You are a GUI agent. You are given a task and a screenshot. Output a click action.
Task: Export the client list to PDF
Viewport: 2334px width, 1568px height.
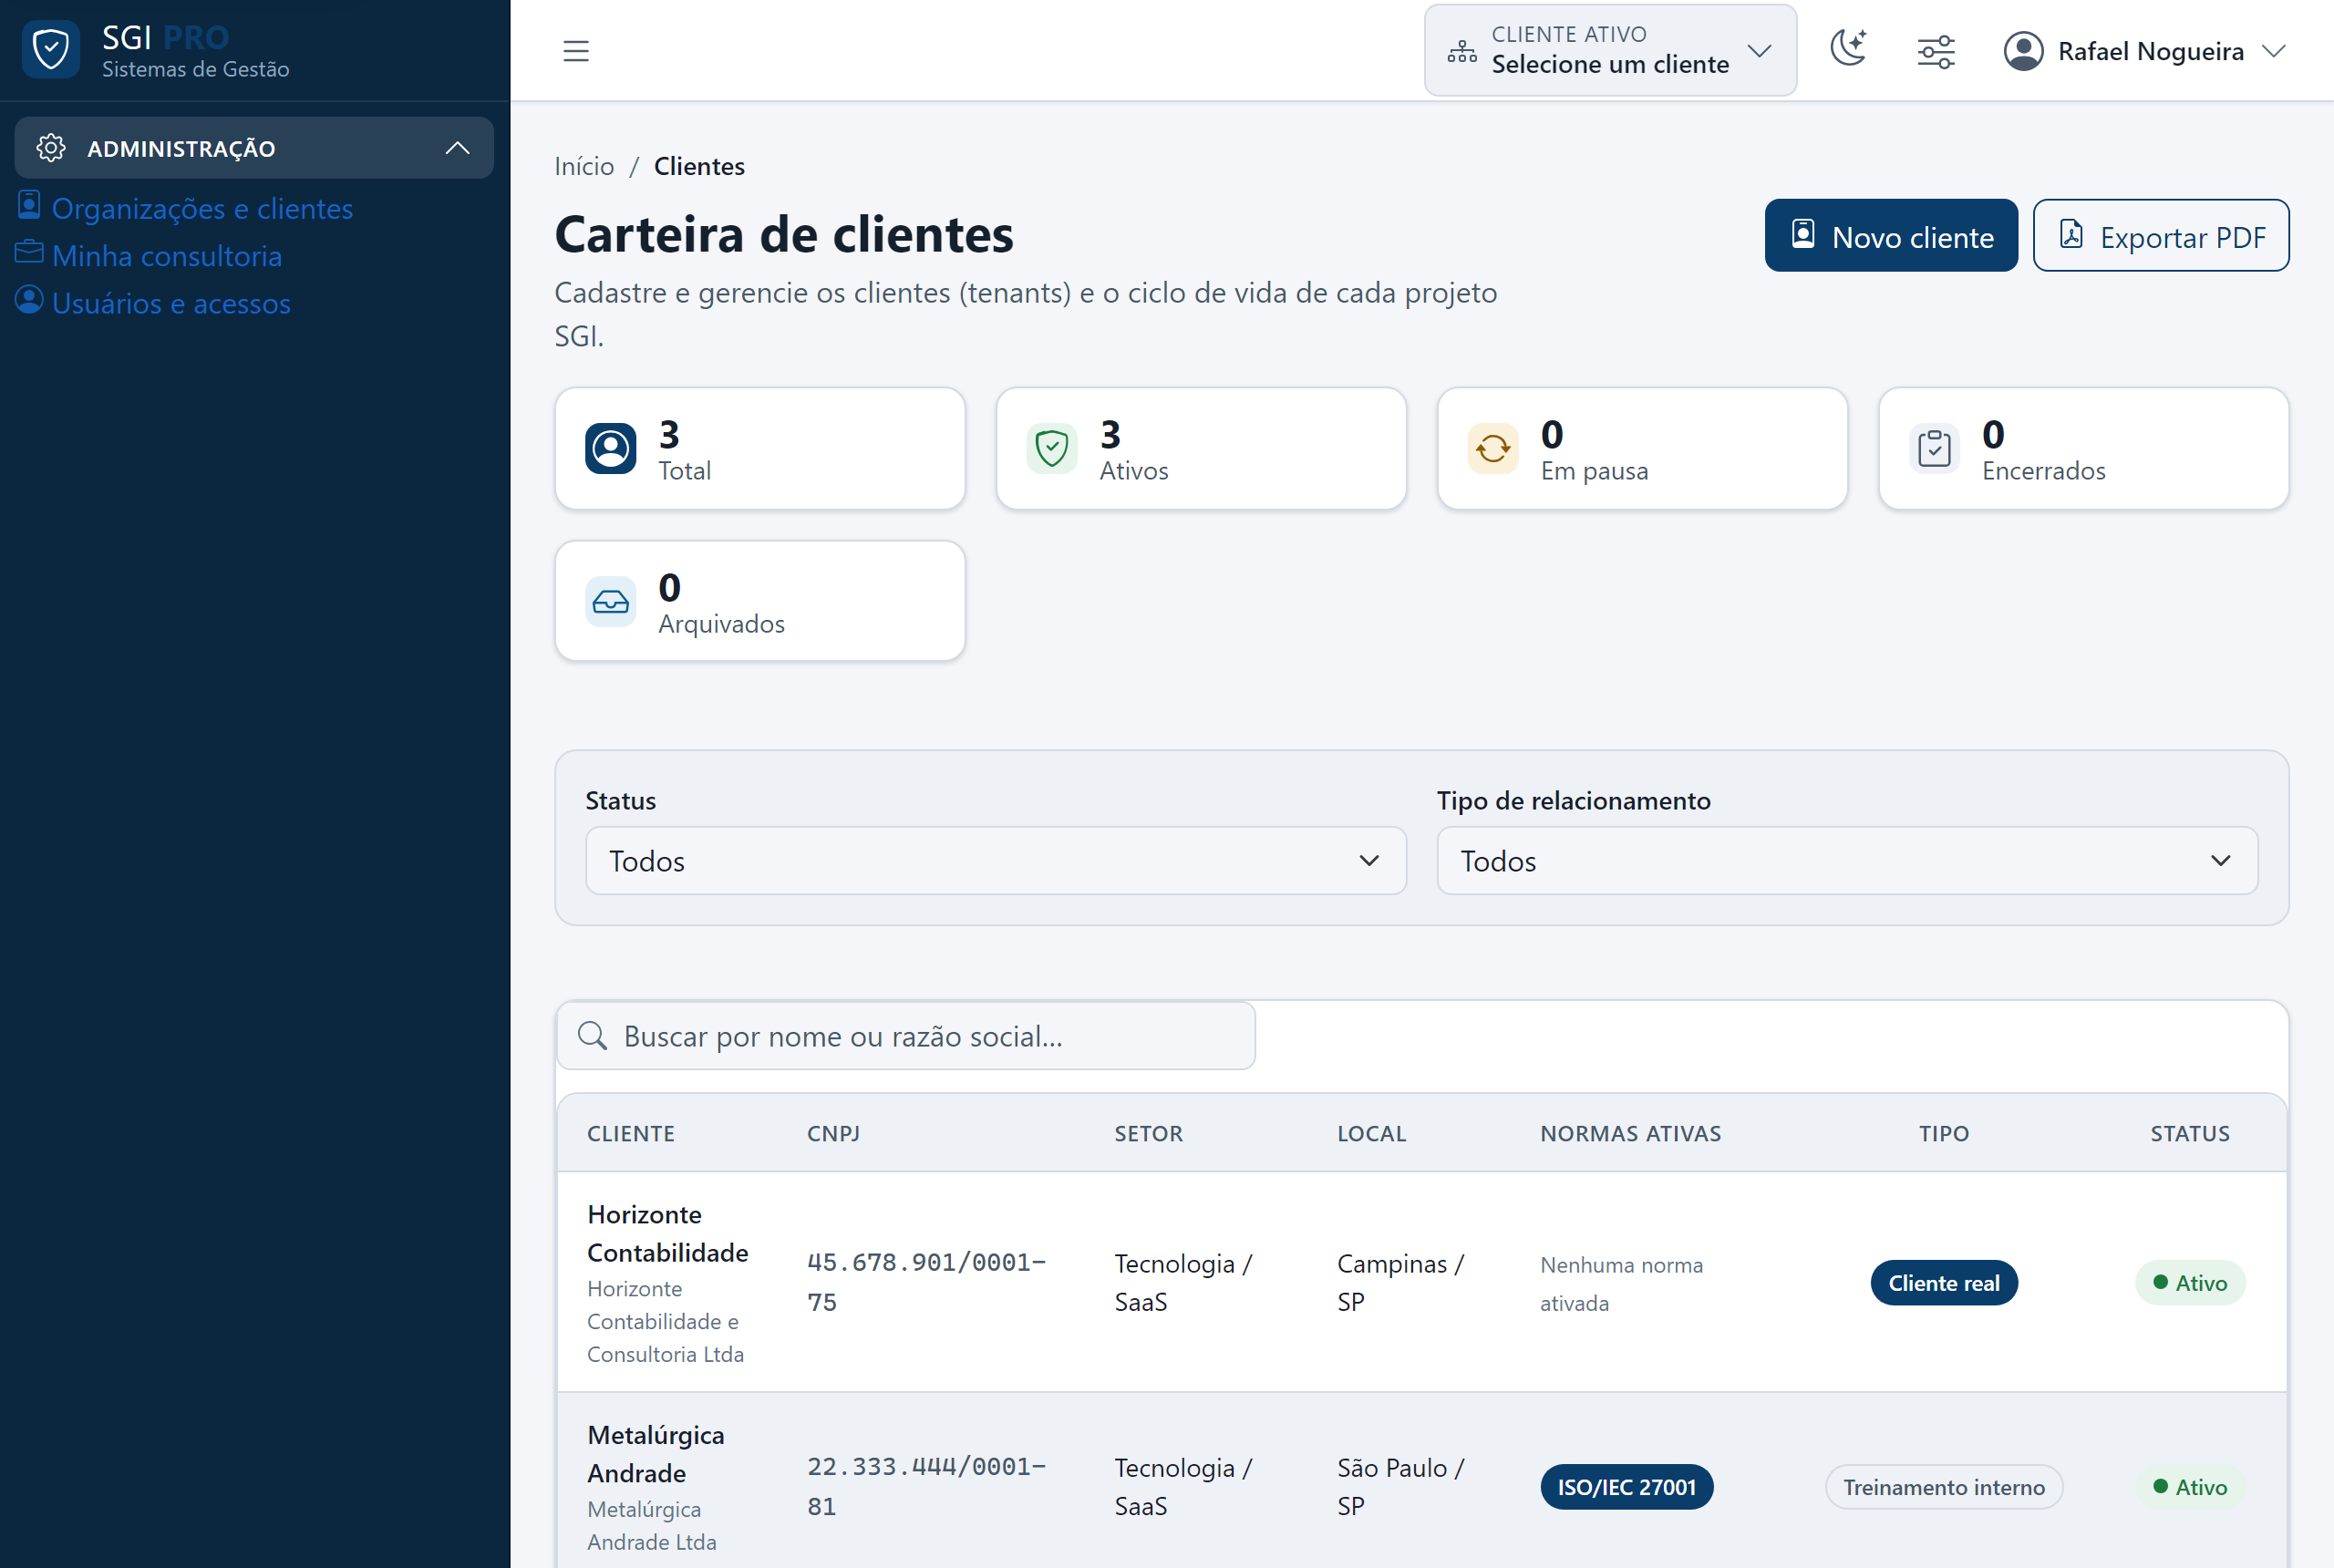point(2160,235)
